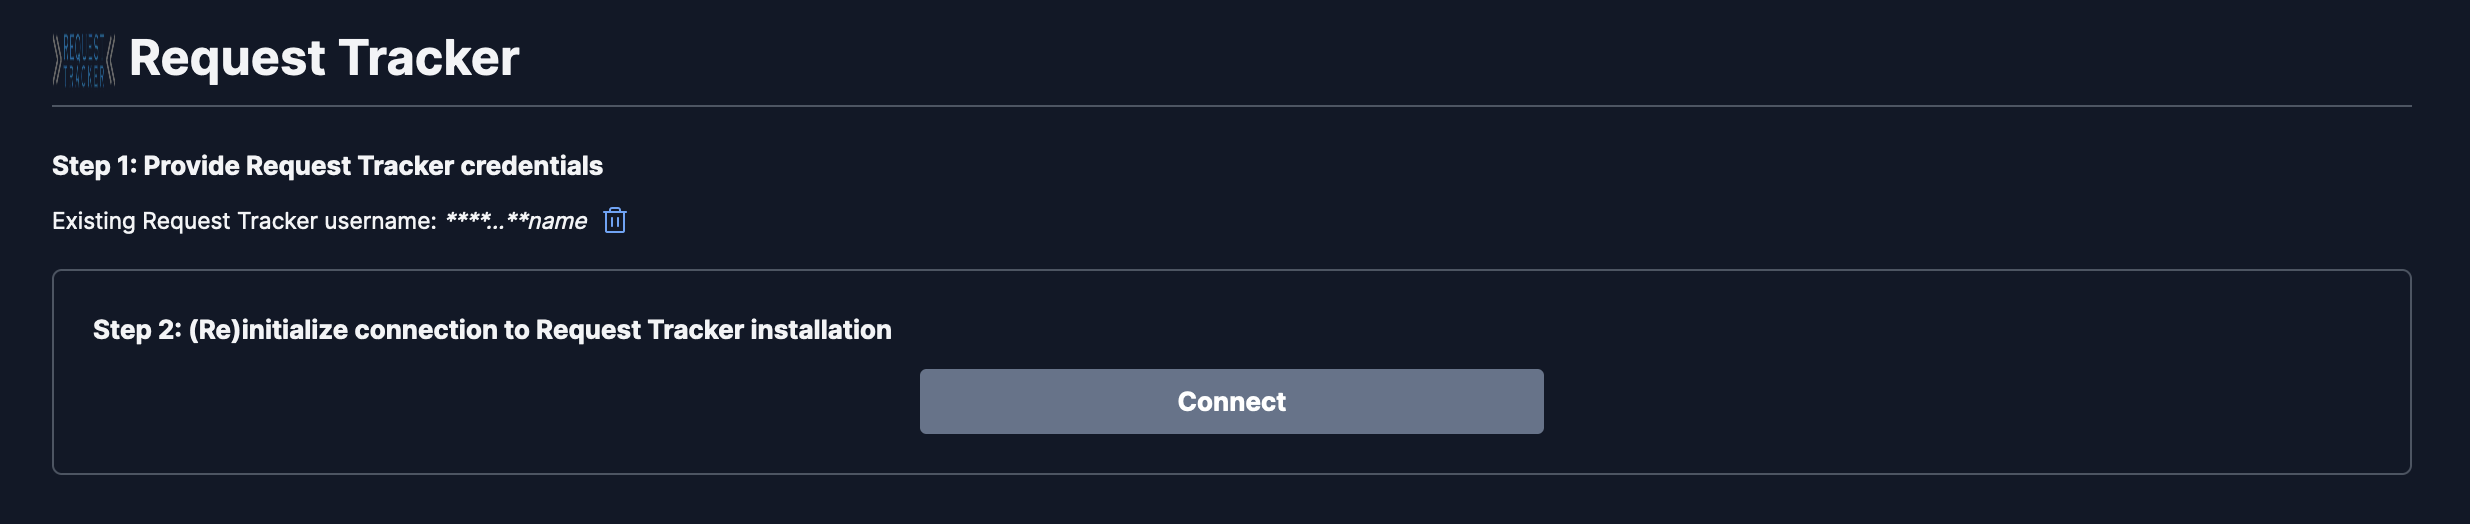The image size is (2470, 524).
Task: Click the "Existing Request Tracker username:" label
Action: 244,221
